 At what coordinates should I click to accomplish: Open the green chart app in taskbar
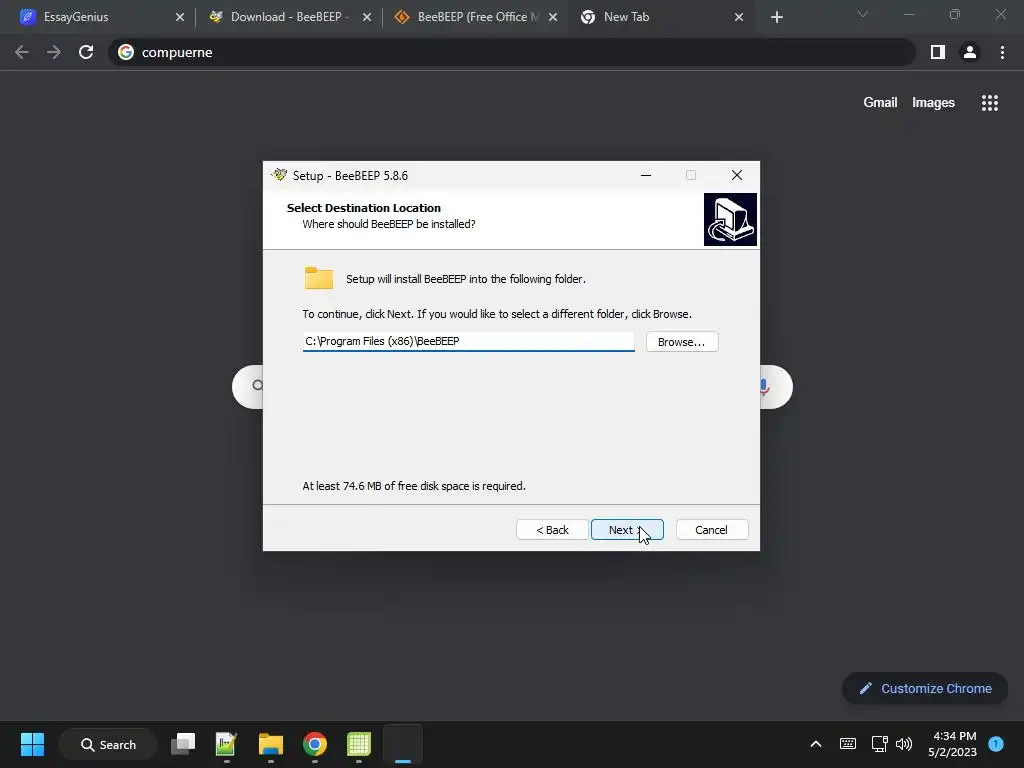click(226, 744)
